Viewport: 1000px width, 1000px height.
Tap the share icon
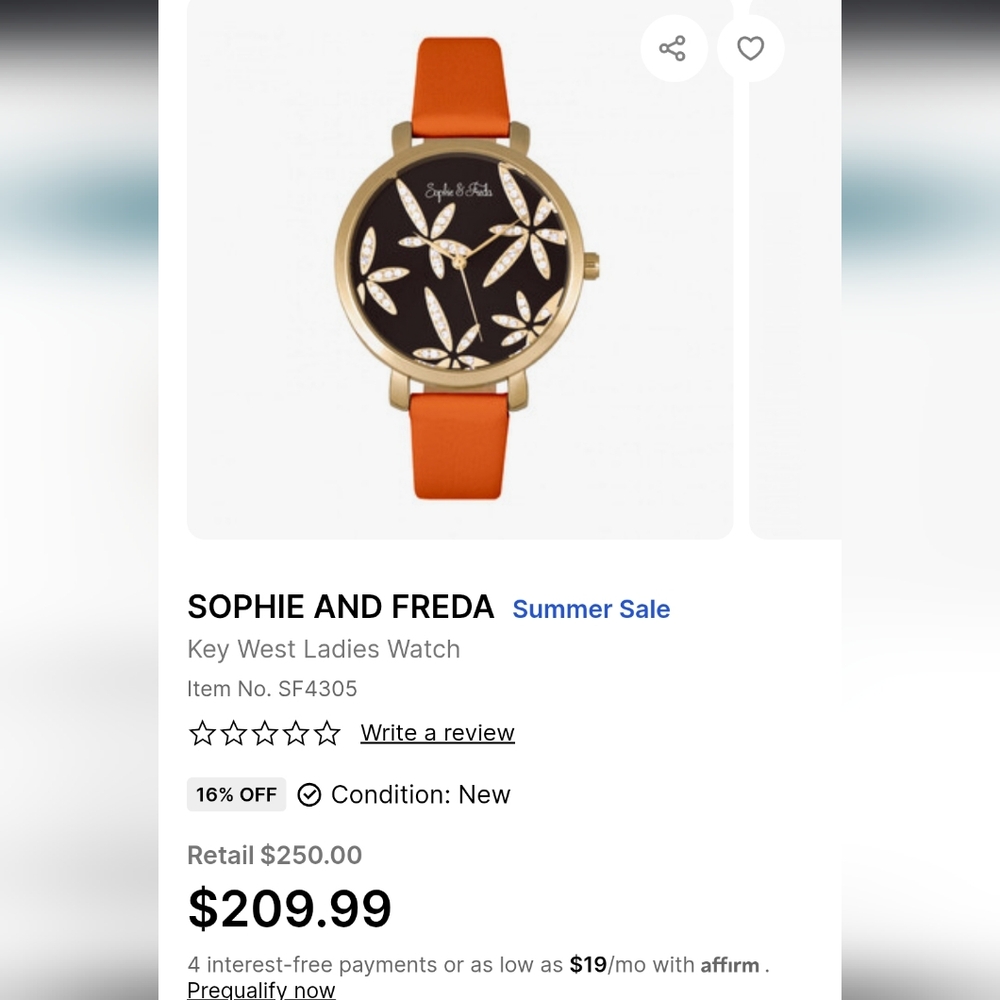point(674,47)
